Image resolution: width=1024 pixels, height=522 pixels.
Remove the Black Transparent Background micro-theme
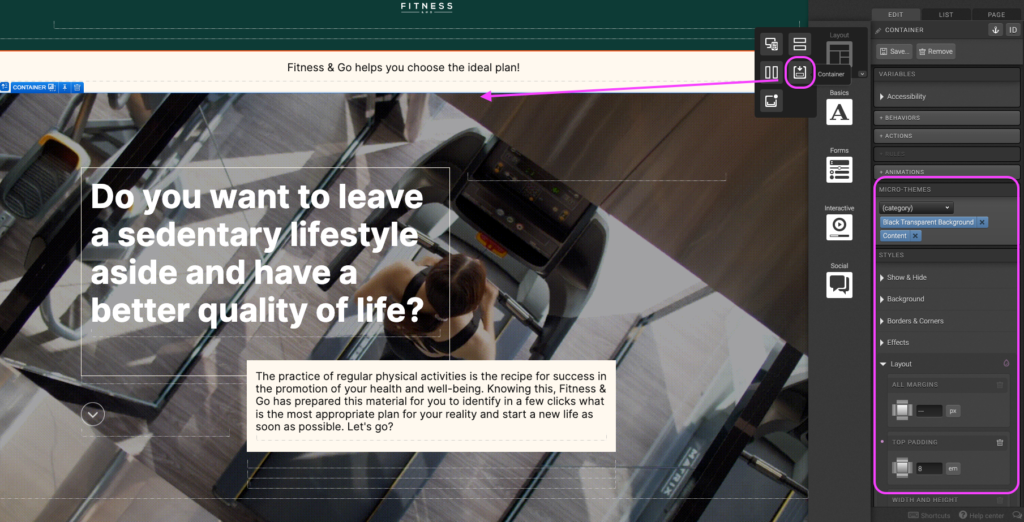point(982,222)
